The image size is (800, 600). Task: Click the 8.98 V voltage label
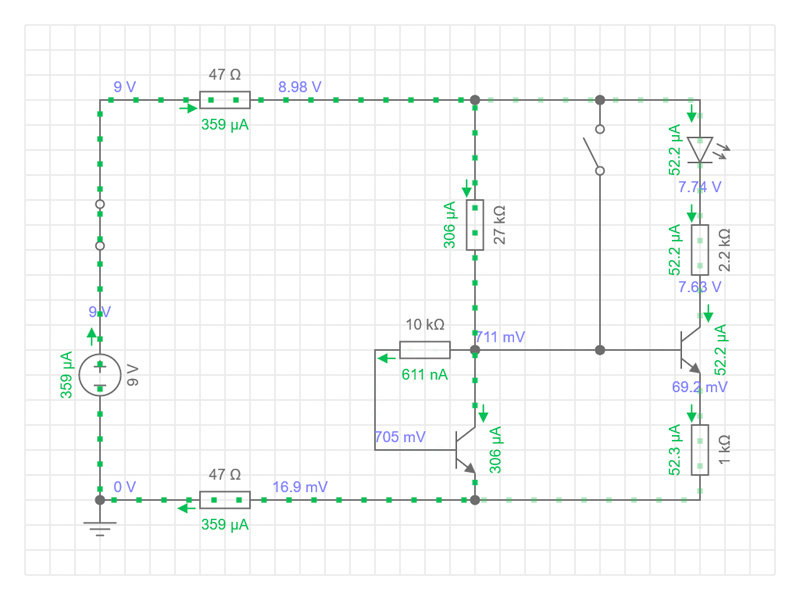pos(300,87)
